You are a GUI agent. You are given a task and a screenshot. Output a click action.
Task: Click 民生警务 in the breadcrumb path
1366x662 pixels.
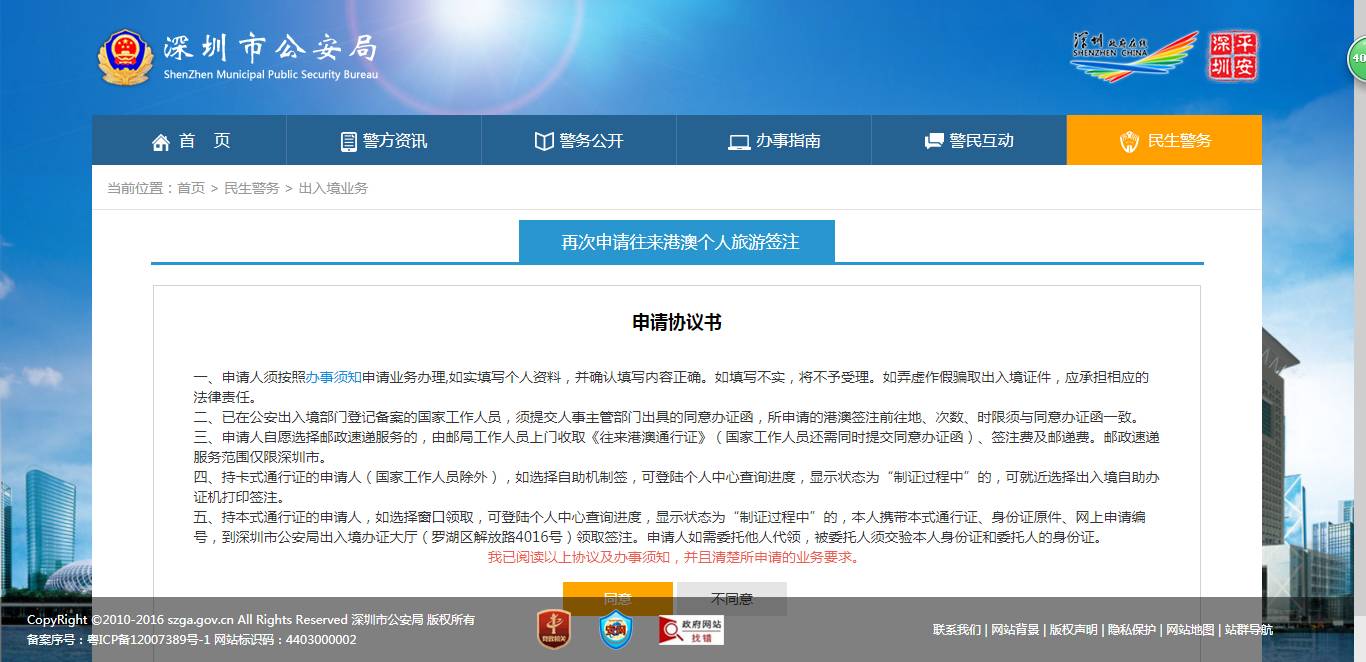click(251, 188)
